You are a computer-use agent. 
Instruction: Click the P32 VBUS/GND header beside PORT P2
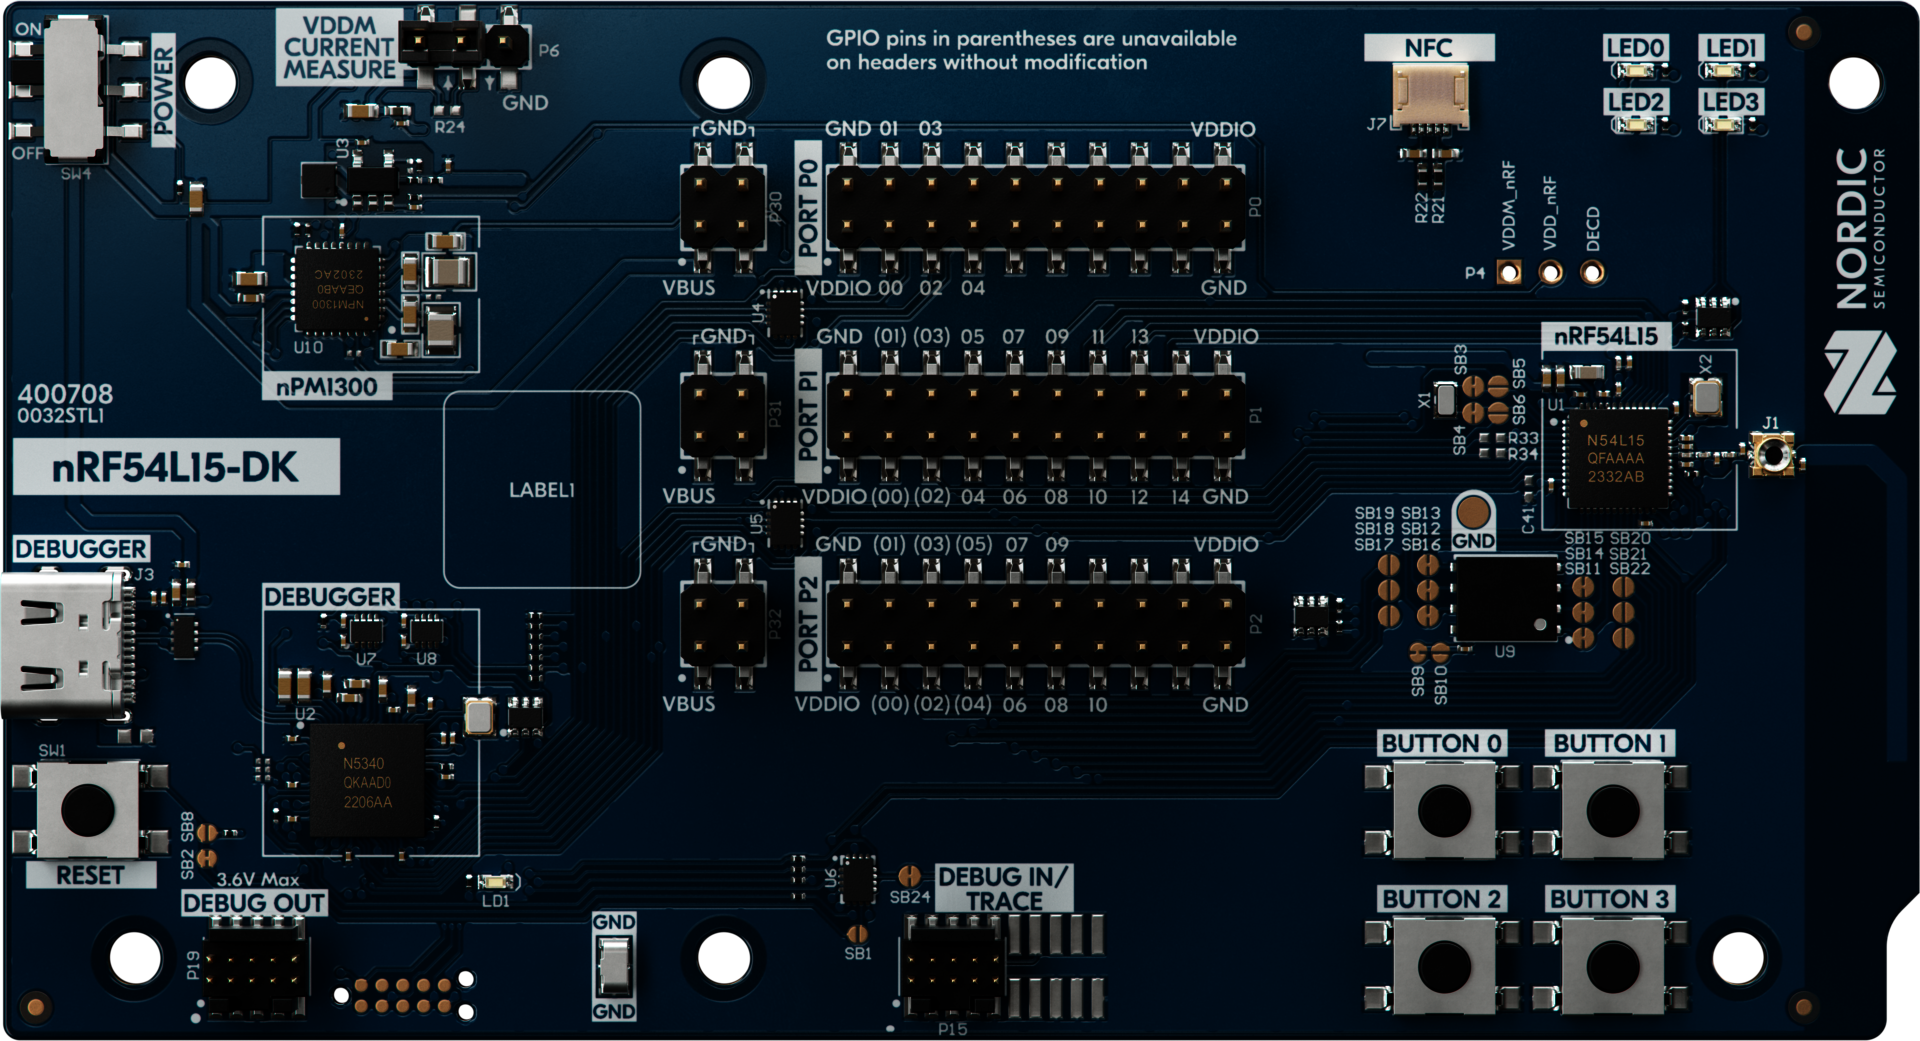pos(723,624)
